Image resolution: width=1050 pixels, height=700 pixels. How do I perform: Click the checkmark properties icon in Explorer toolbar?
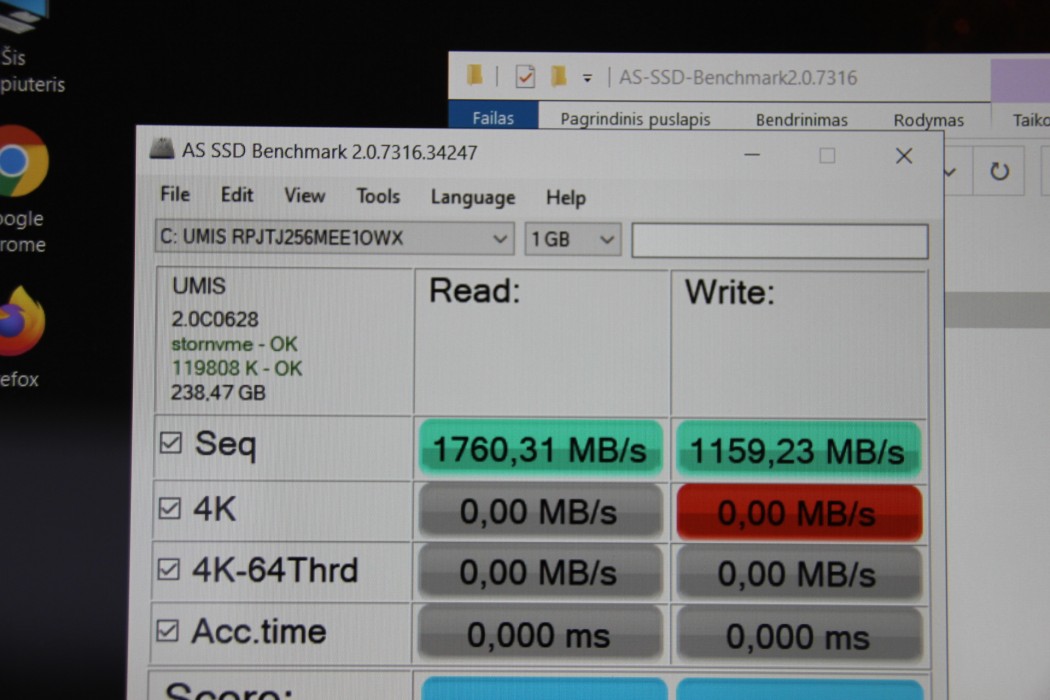pyautogui.click(x=525, y=77)
